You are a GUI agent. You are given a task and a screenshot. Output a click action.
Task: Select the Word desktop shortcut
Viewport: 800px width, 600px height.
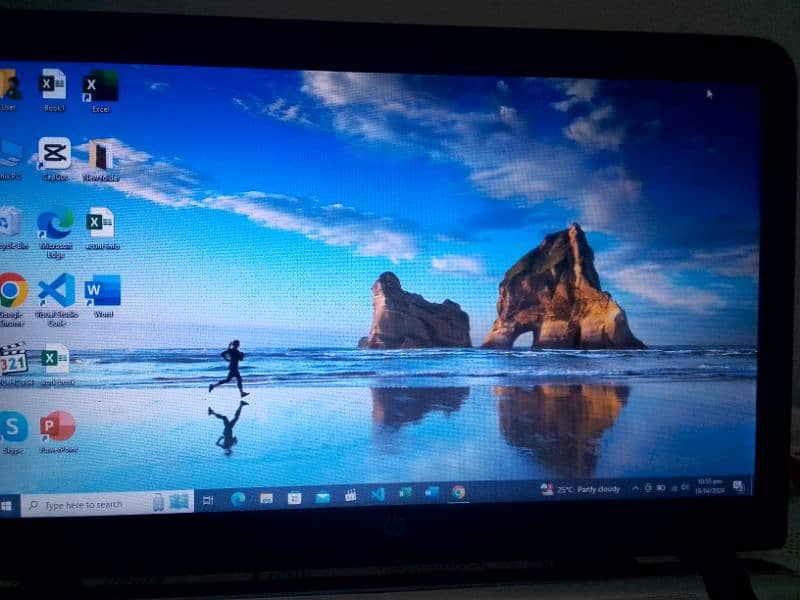coord(103,295)
